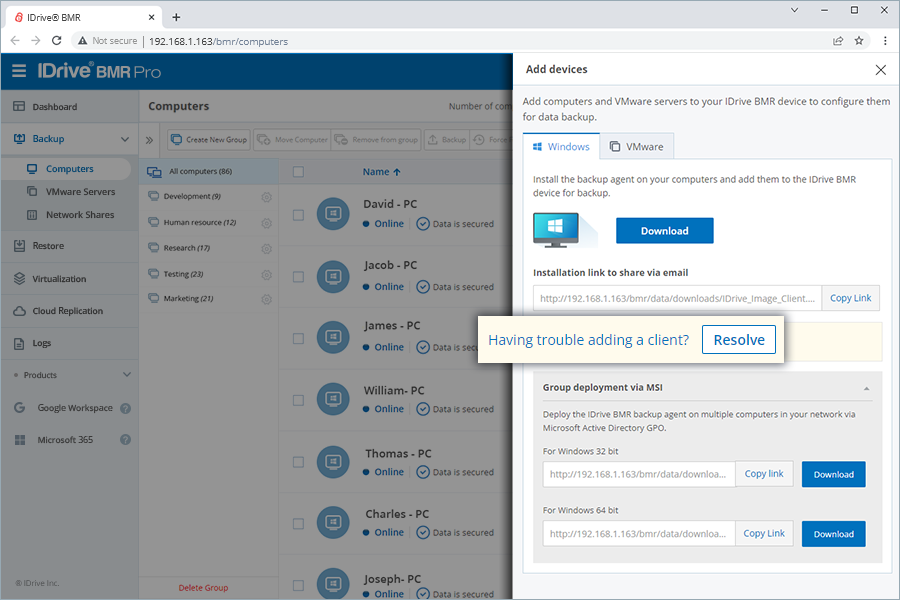Open the hamburger menu in IDrive header

pyautogui.click(x=19, y=71)
